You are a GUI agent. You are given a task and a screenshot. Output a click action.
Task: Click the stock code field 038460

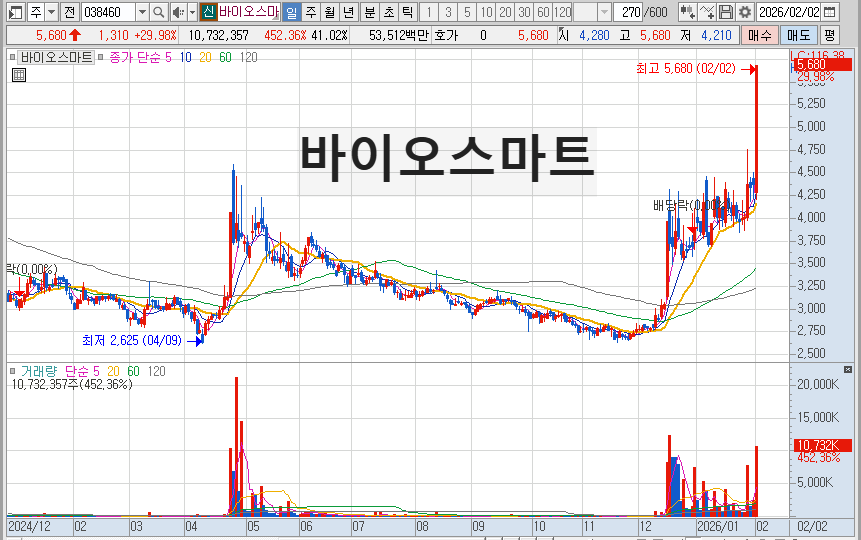pos(109,12)
